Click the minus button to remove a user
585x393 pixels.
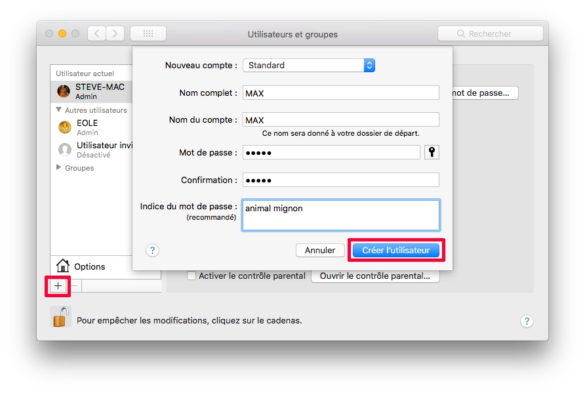[75, 286]
